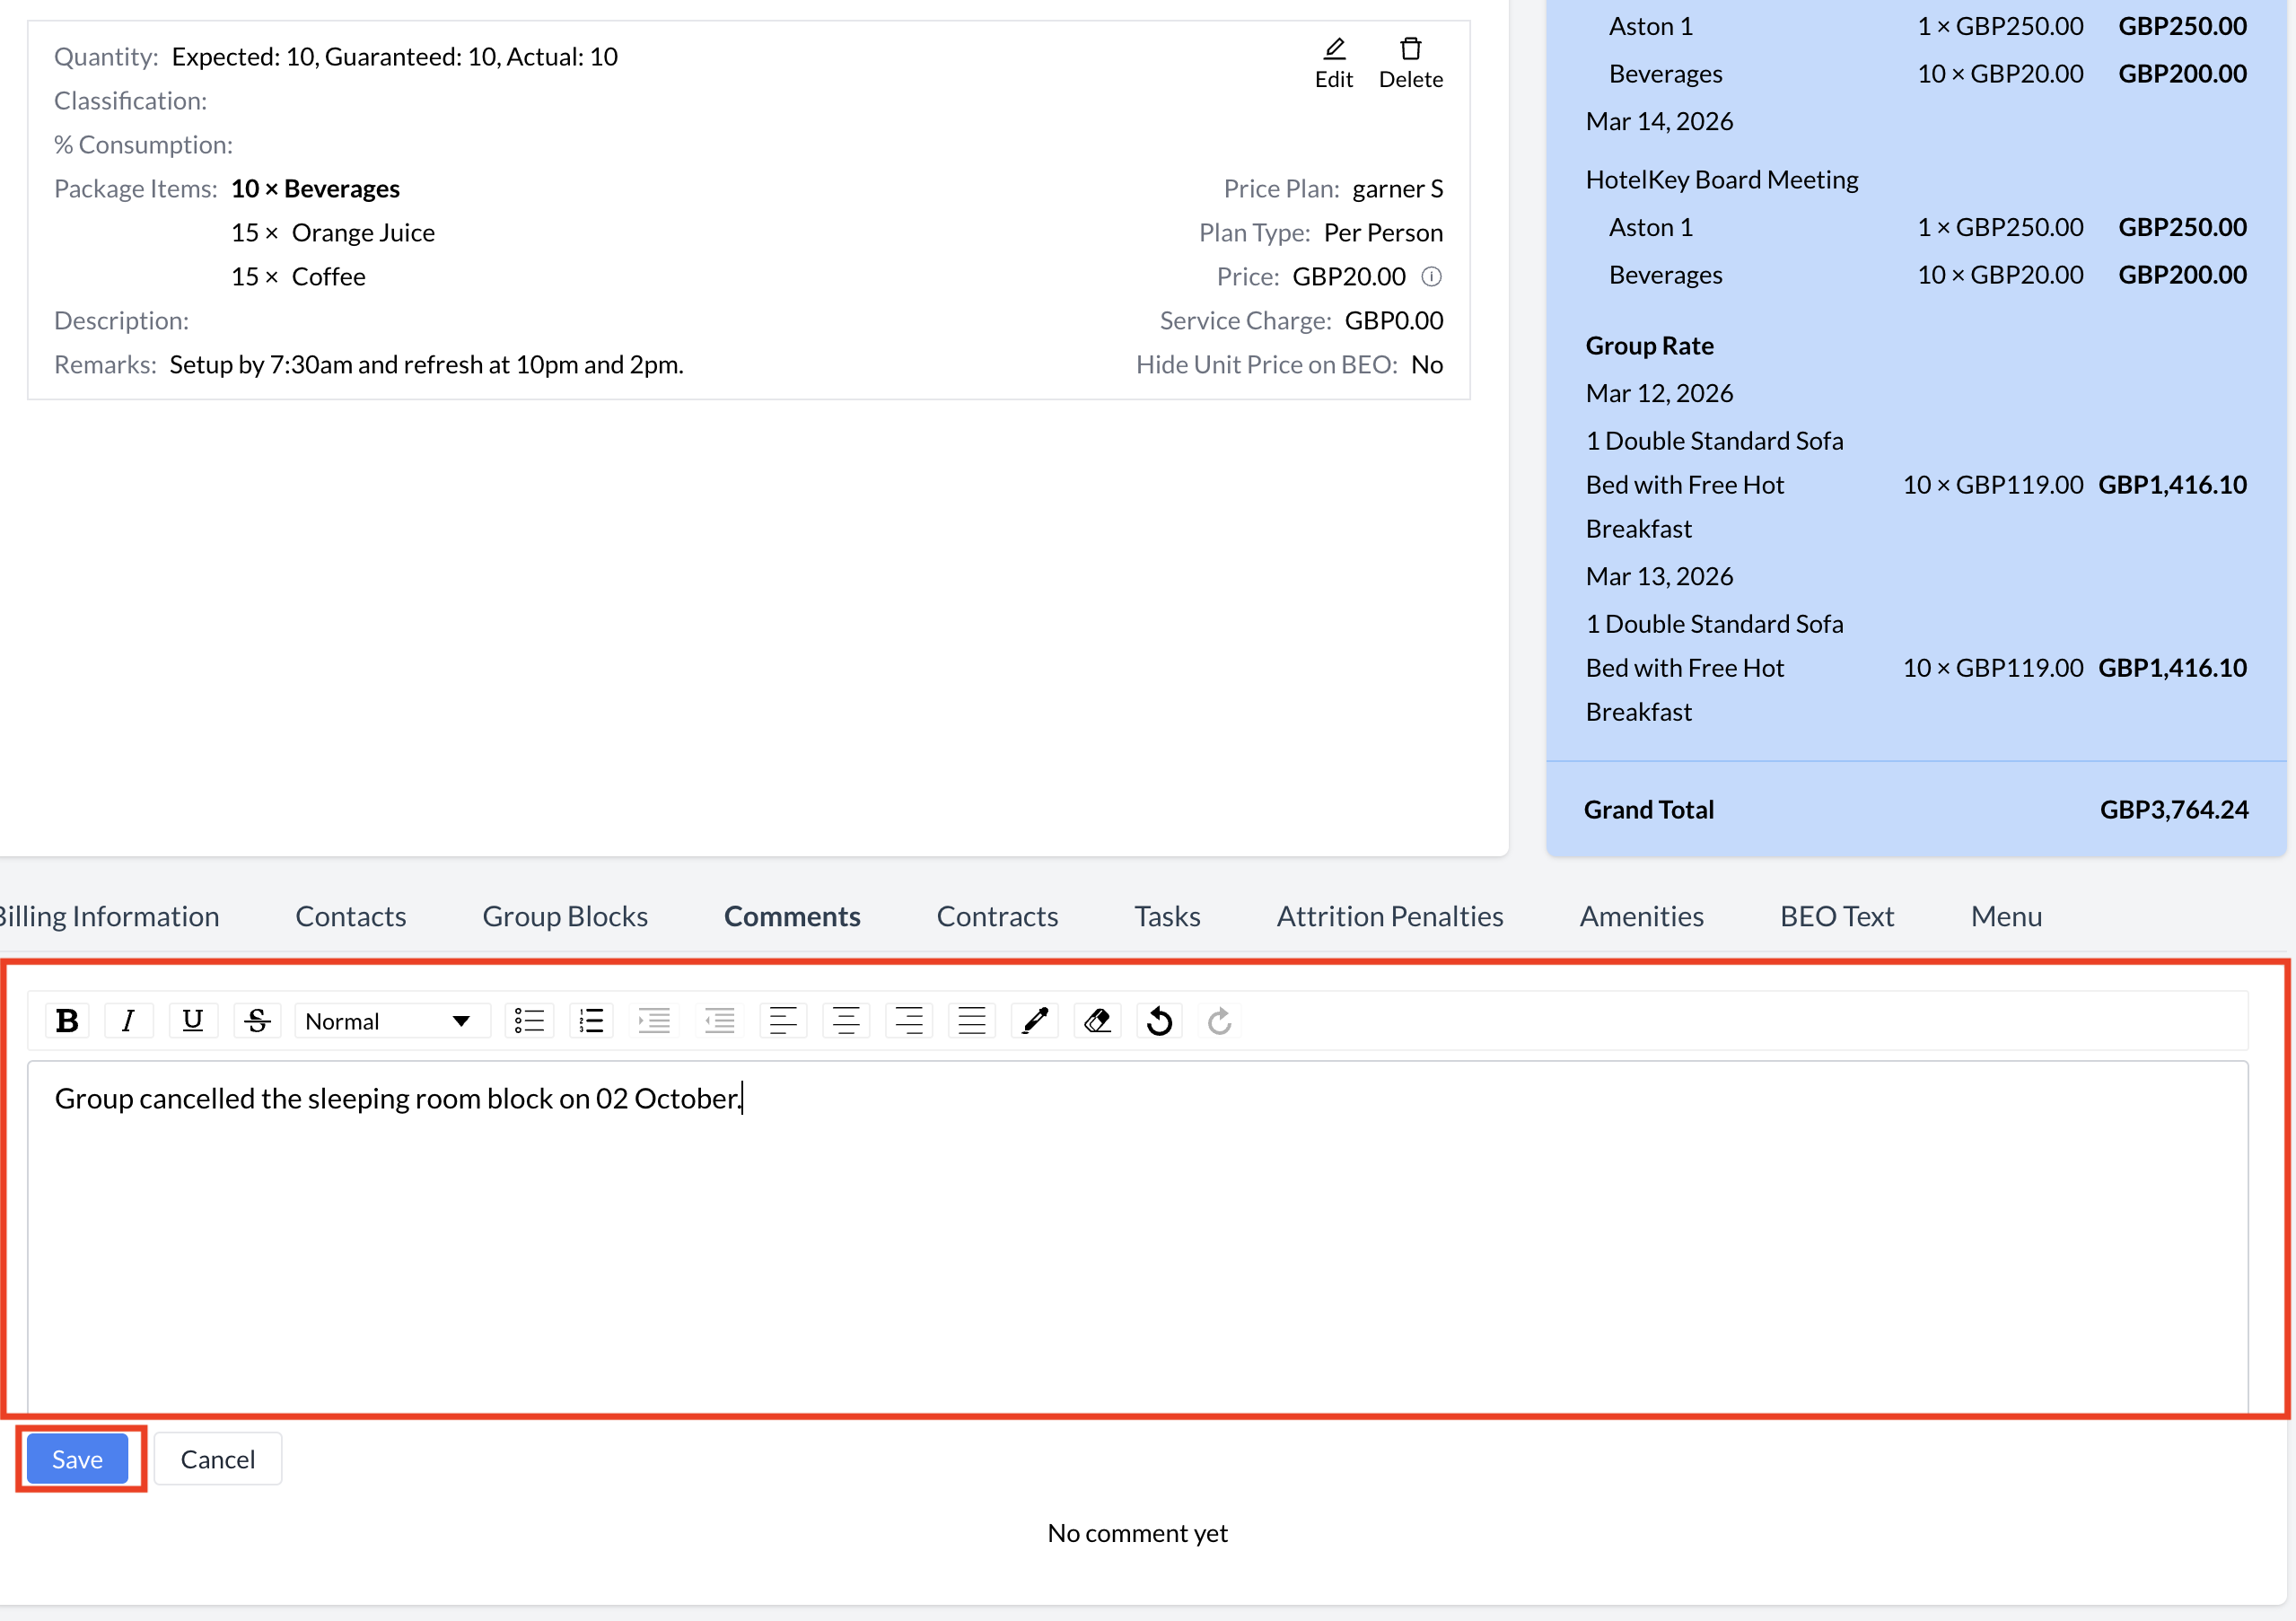The height and width of the screenshot is (1621, 2296).
Task: Clear formatting with eraser icon
Action: point(1097,1021)
